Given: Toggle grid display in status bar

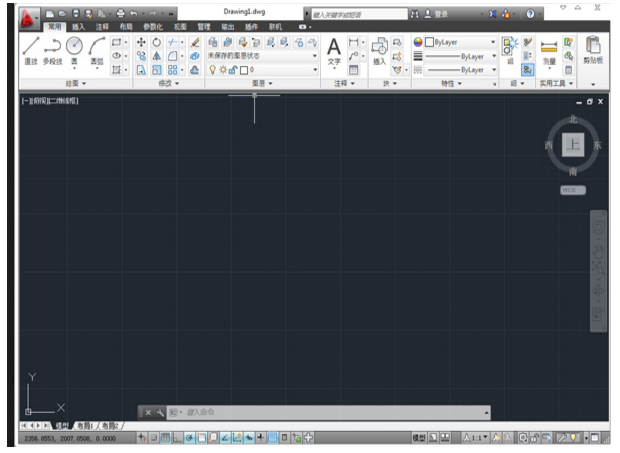Looking at the screenshot, I should tap(166, 438).
